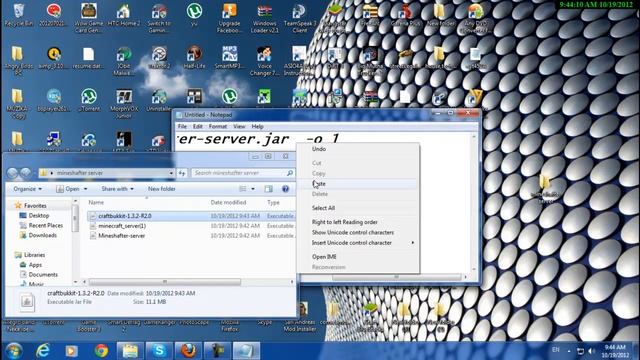Select Any DVD Converter shortcut
The width and height of the screenshot is (640, 360).
(x=476, y=18)
